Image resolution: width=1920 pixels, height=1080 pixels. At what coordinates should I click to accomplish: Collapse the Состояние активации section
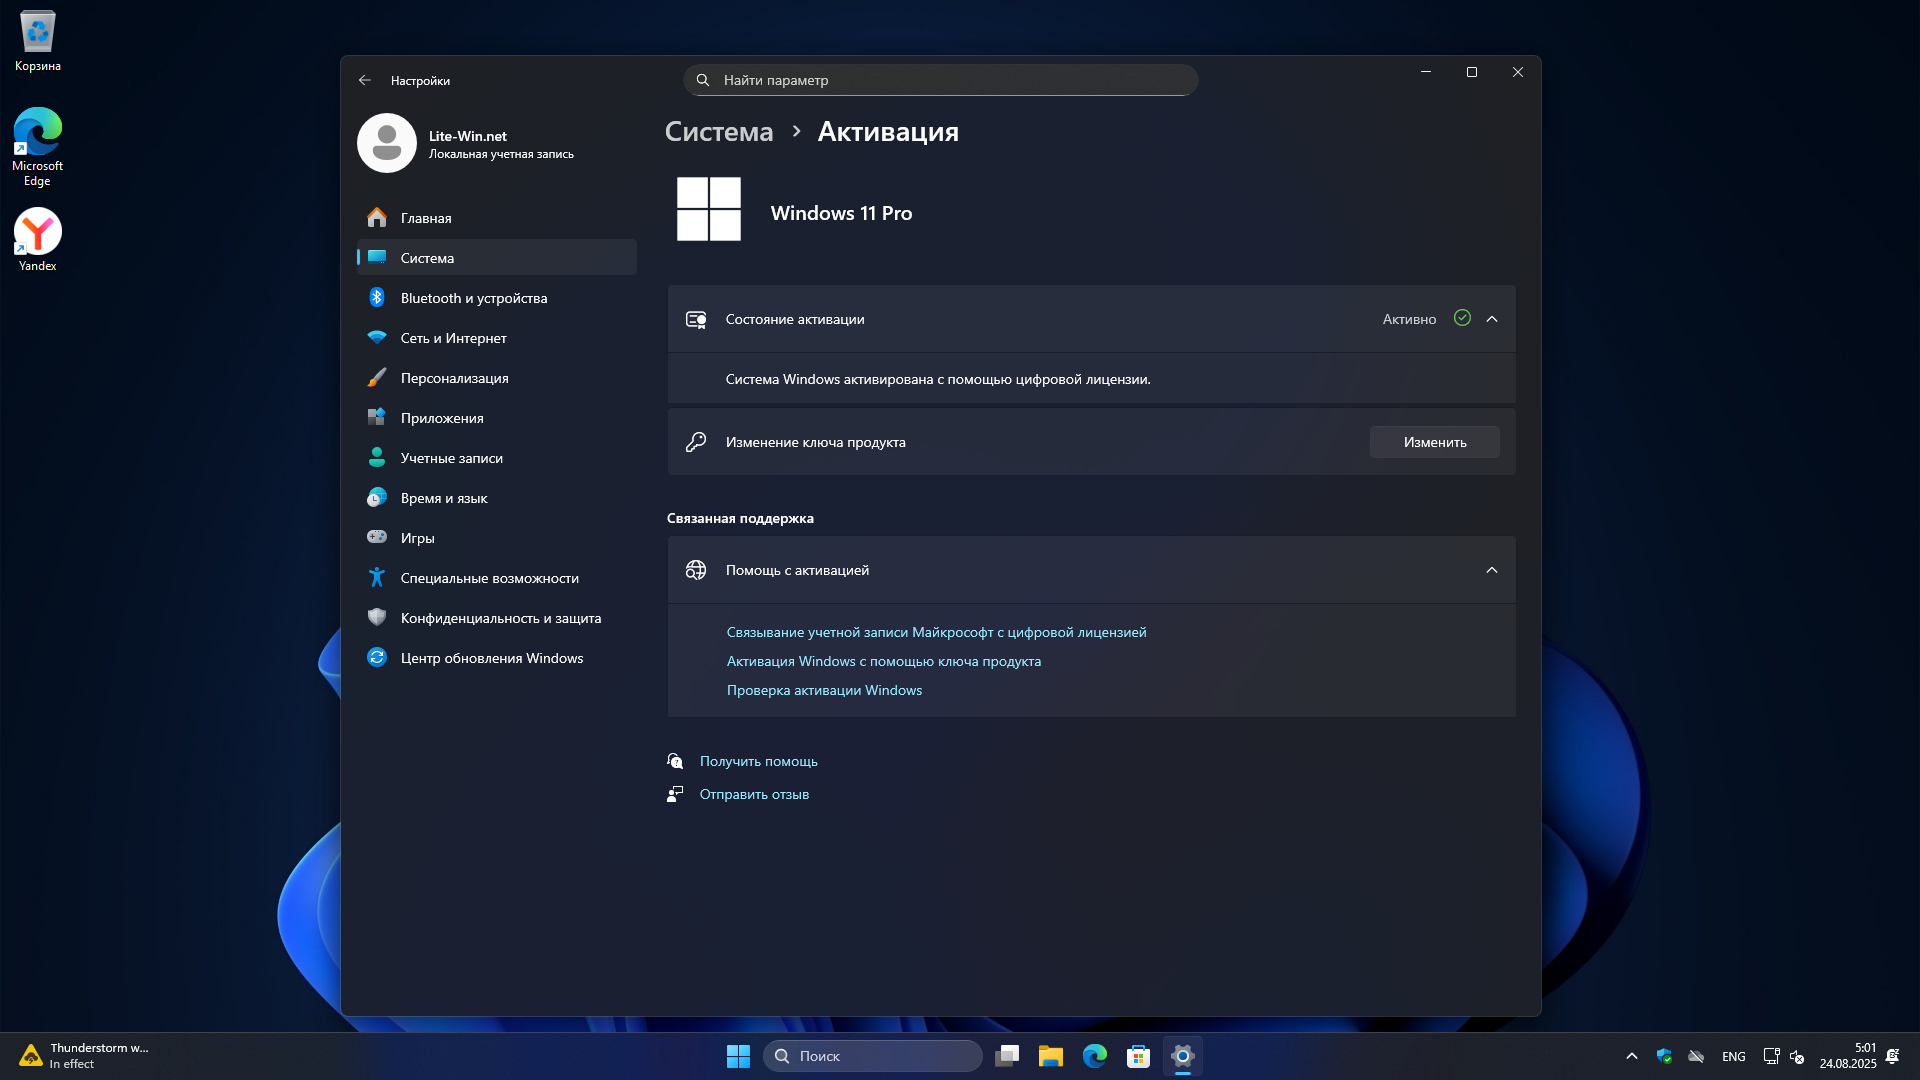1491,319
